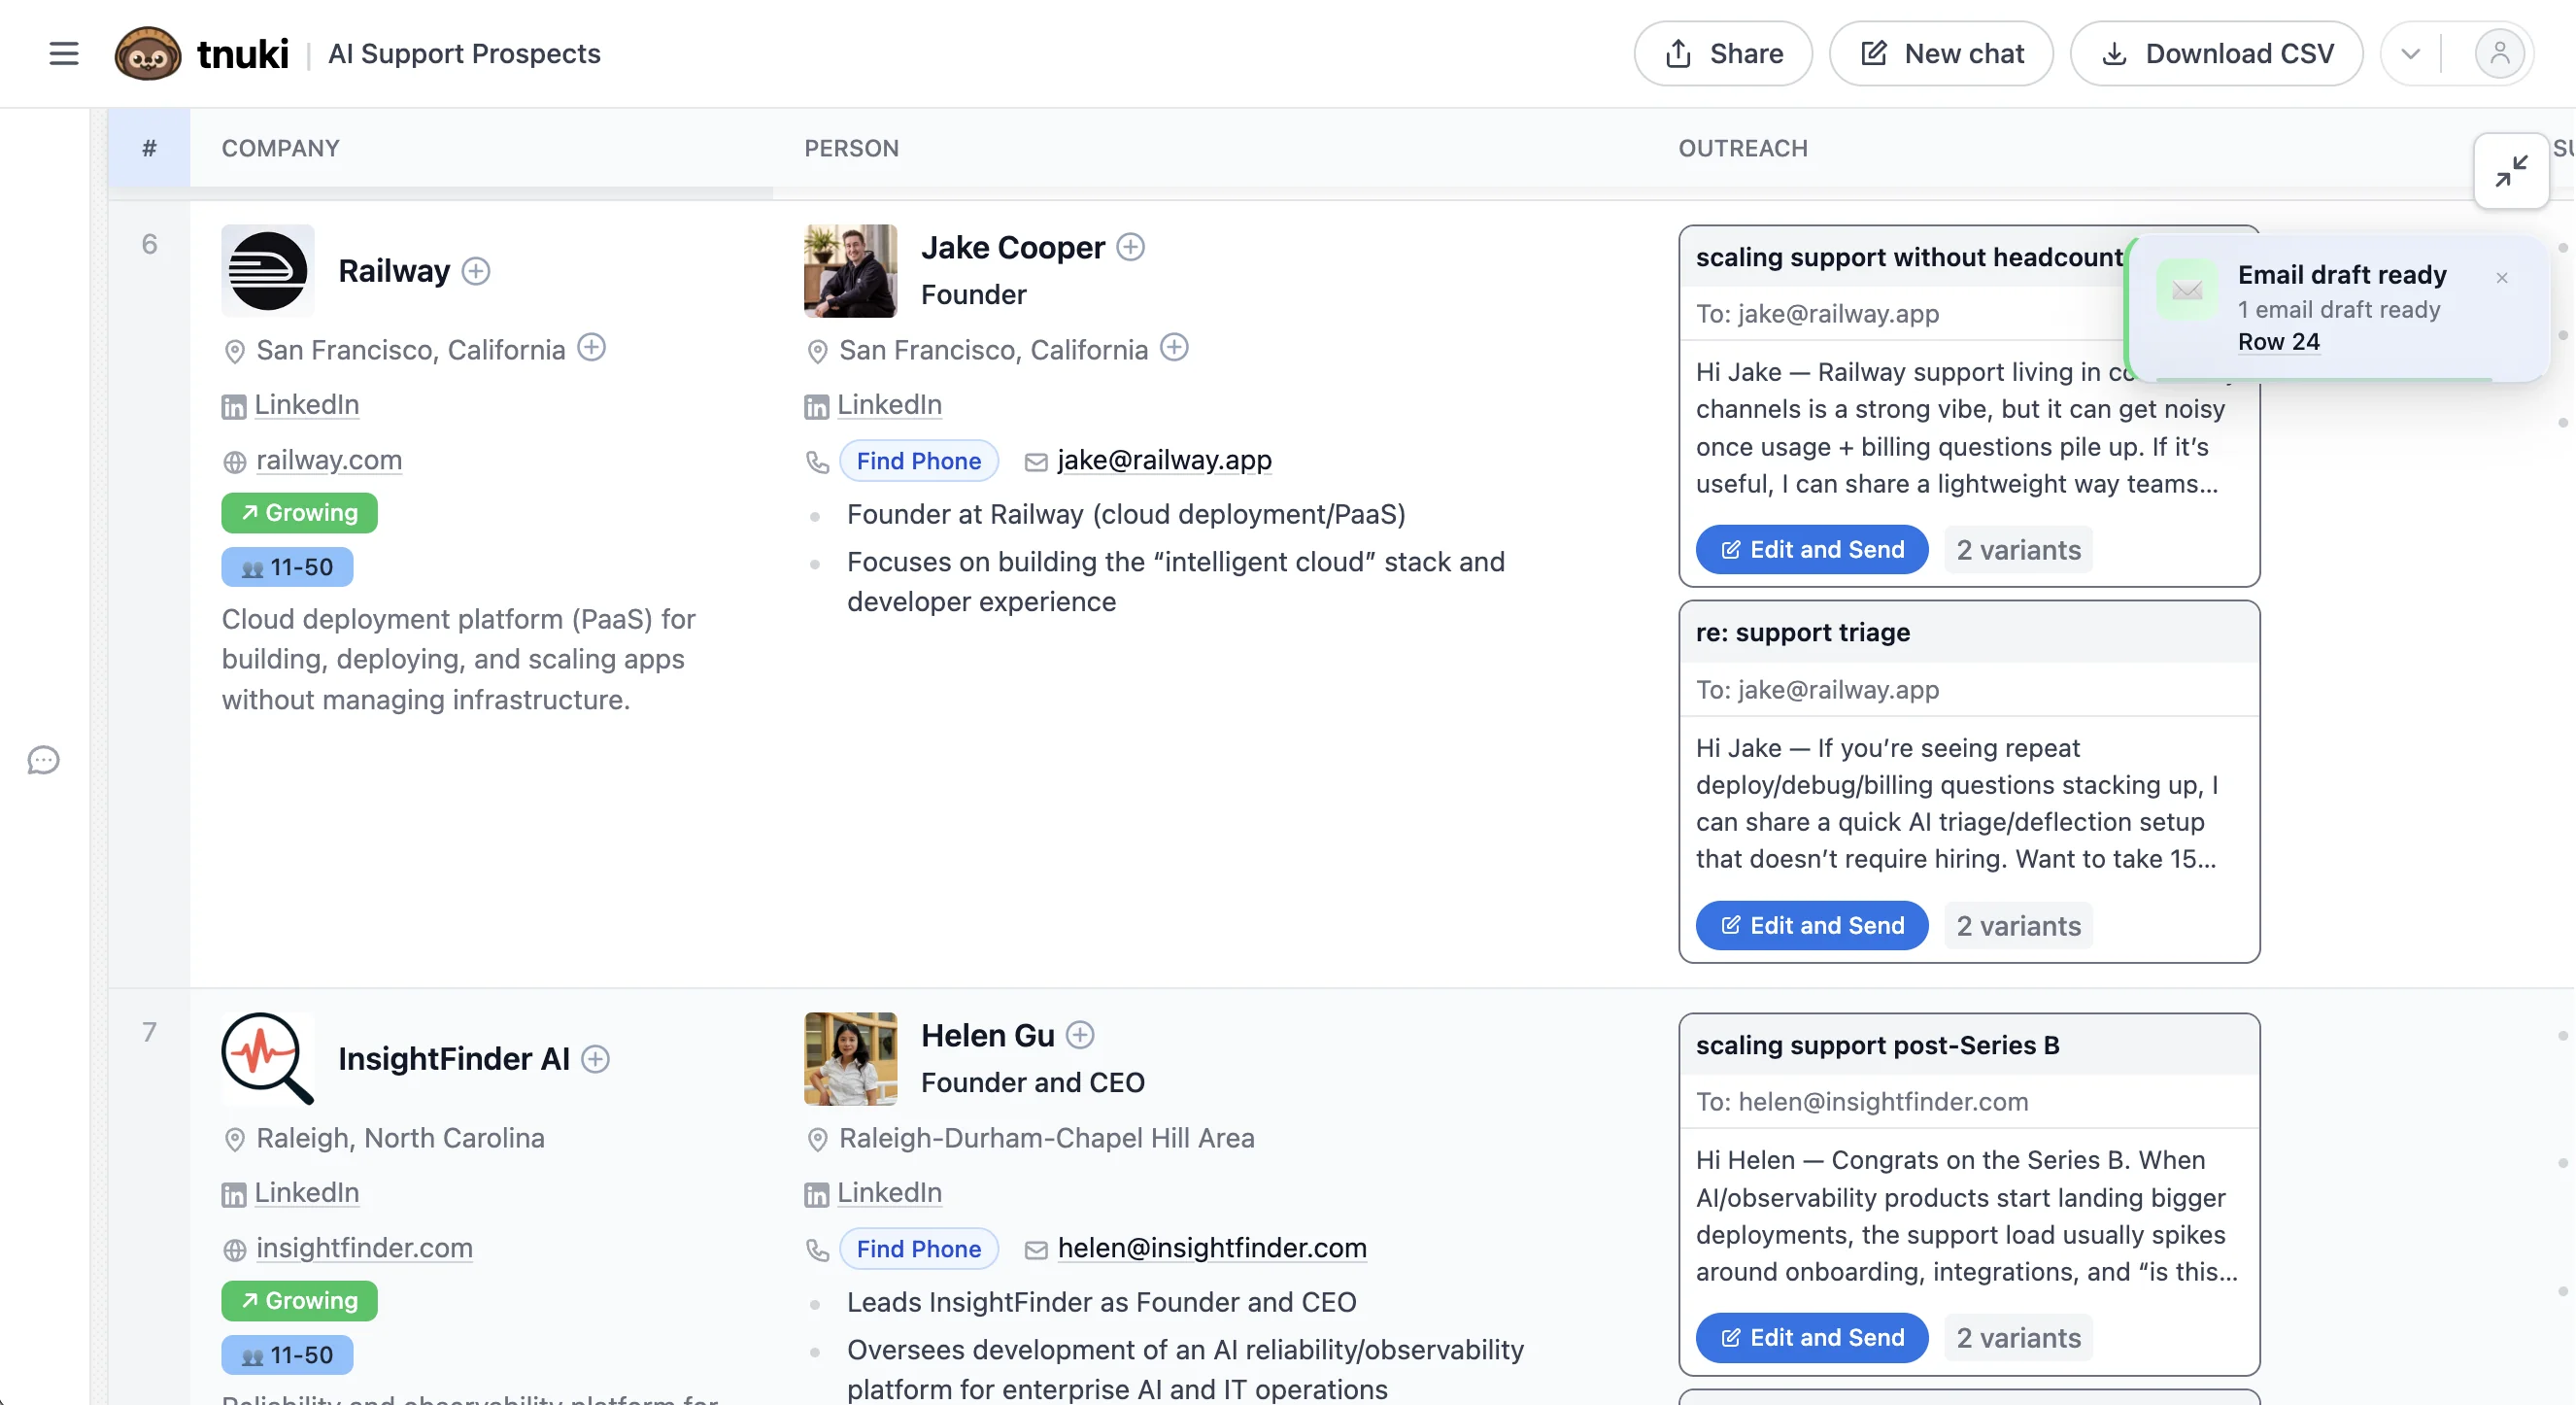Click Edit and Send on scaling support post-Series B
The height and width of the screenshot is (1405, 2576).
point(1811,1337)
